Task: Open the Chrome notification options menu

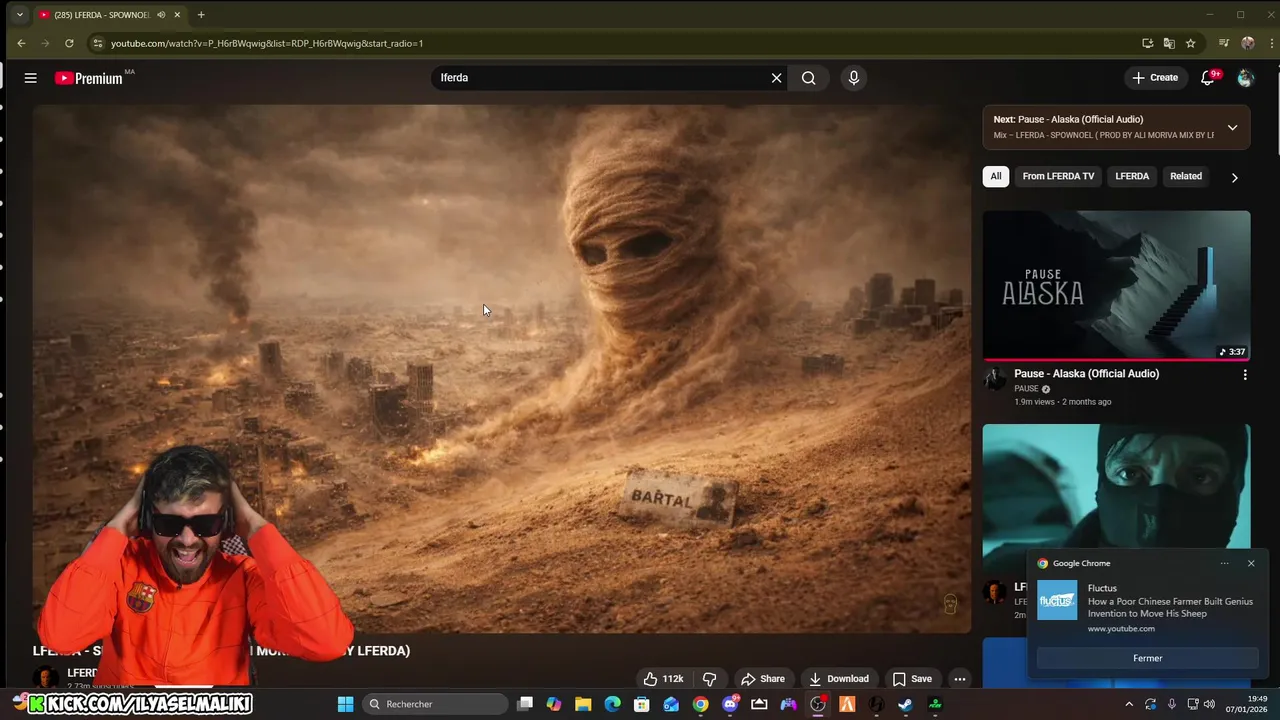Action: click(1225, 563)
